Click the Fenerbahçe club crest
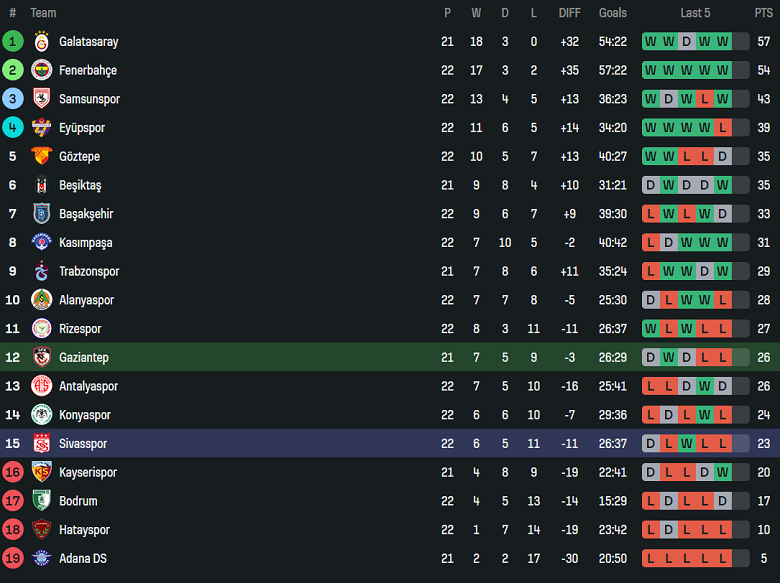Viewport: 780px width, 583px height. coord(41,70)
